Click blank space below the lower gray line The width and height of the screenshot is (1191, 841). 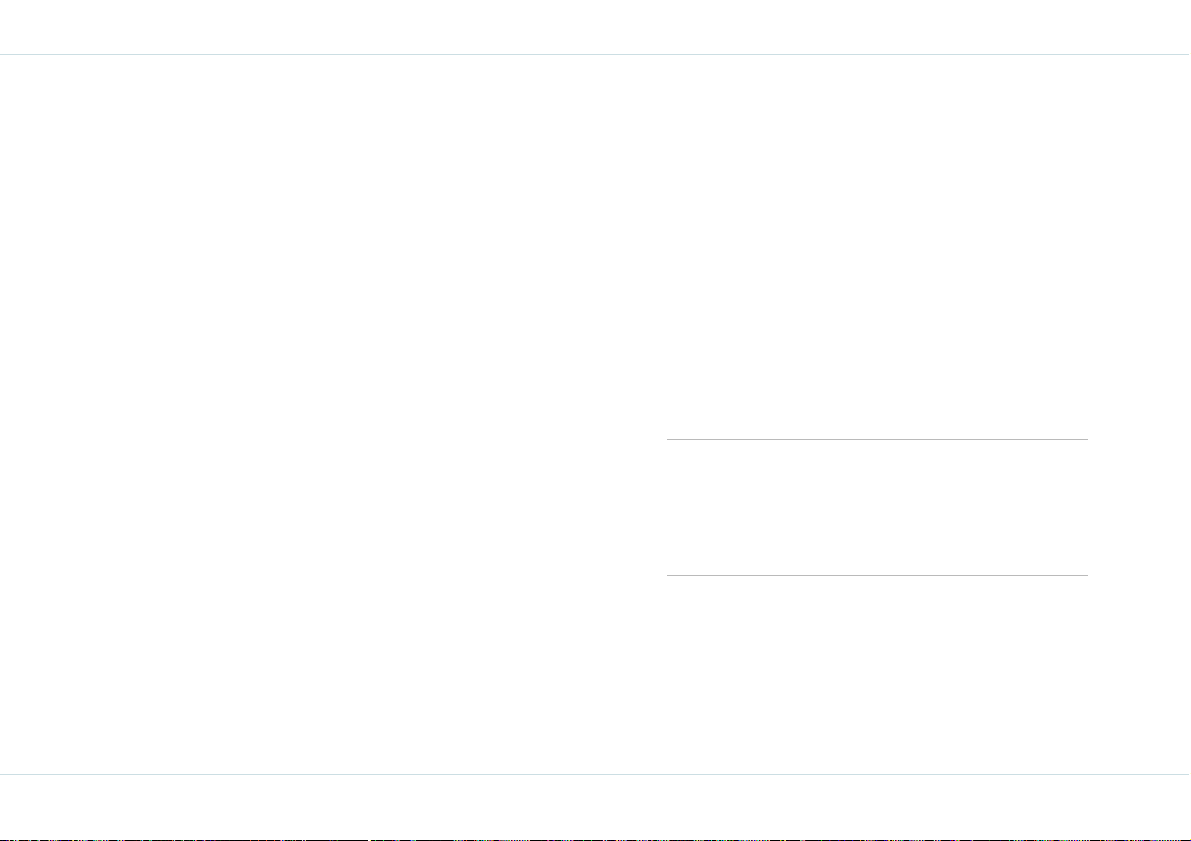tap(877, 675)
